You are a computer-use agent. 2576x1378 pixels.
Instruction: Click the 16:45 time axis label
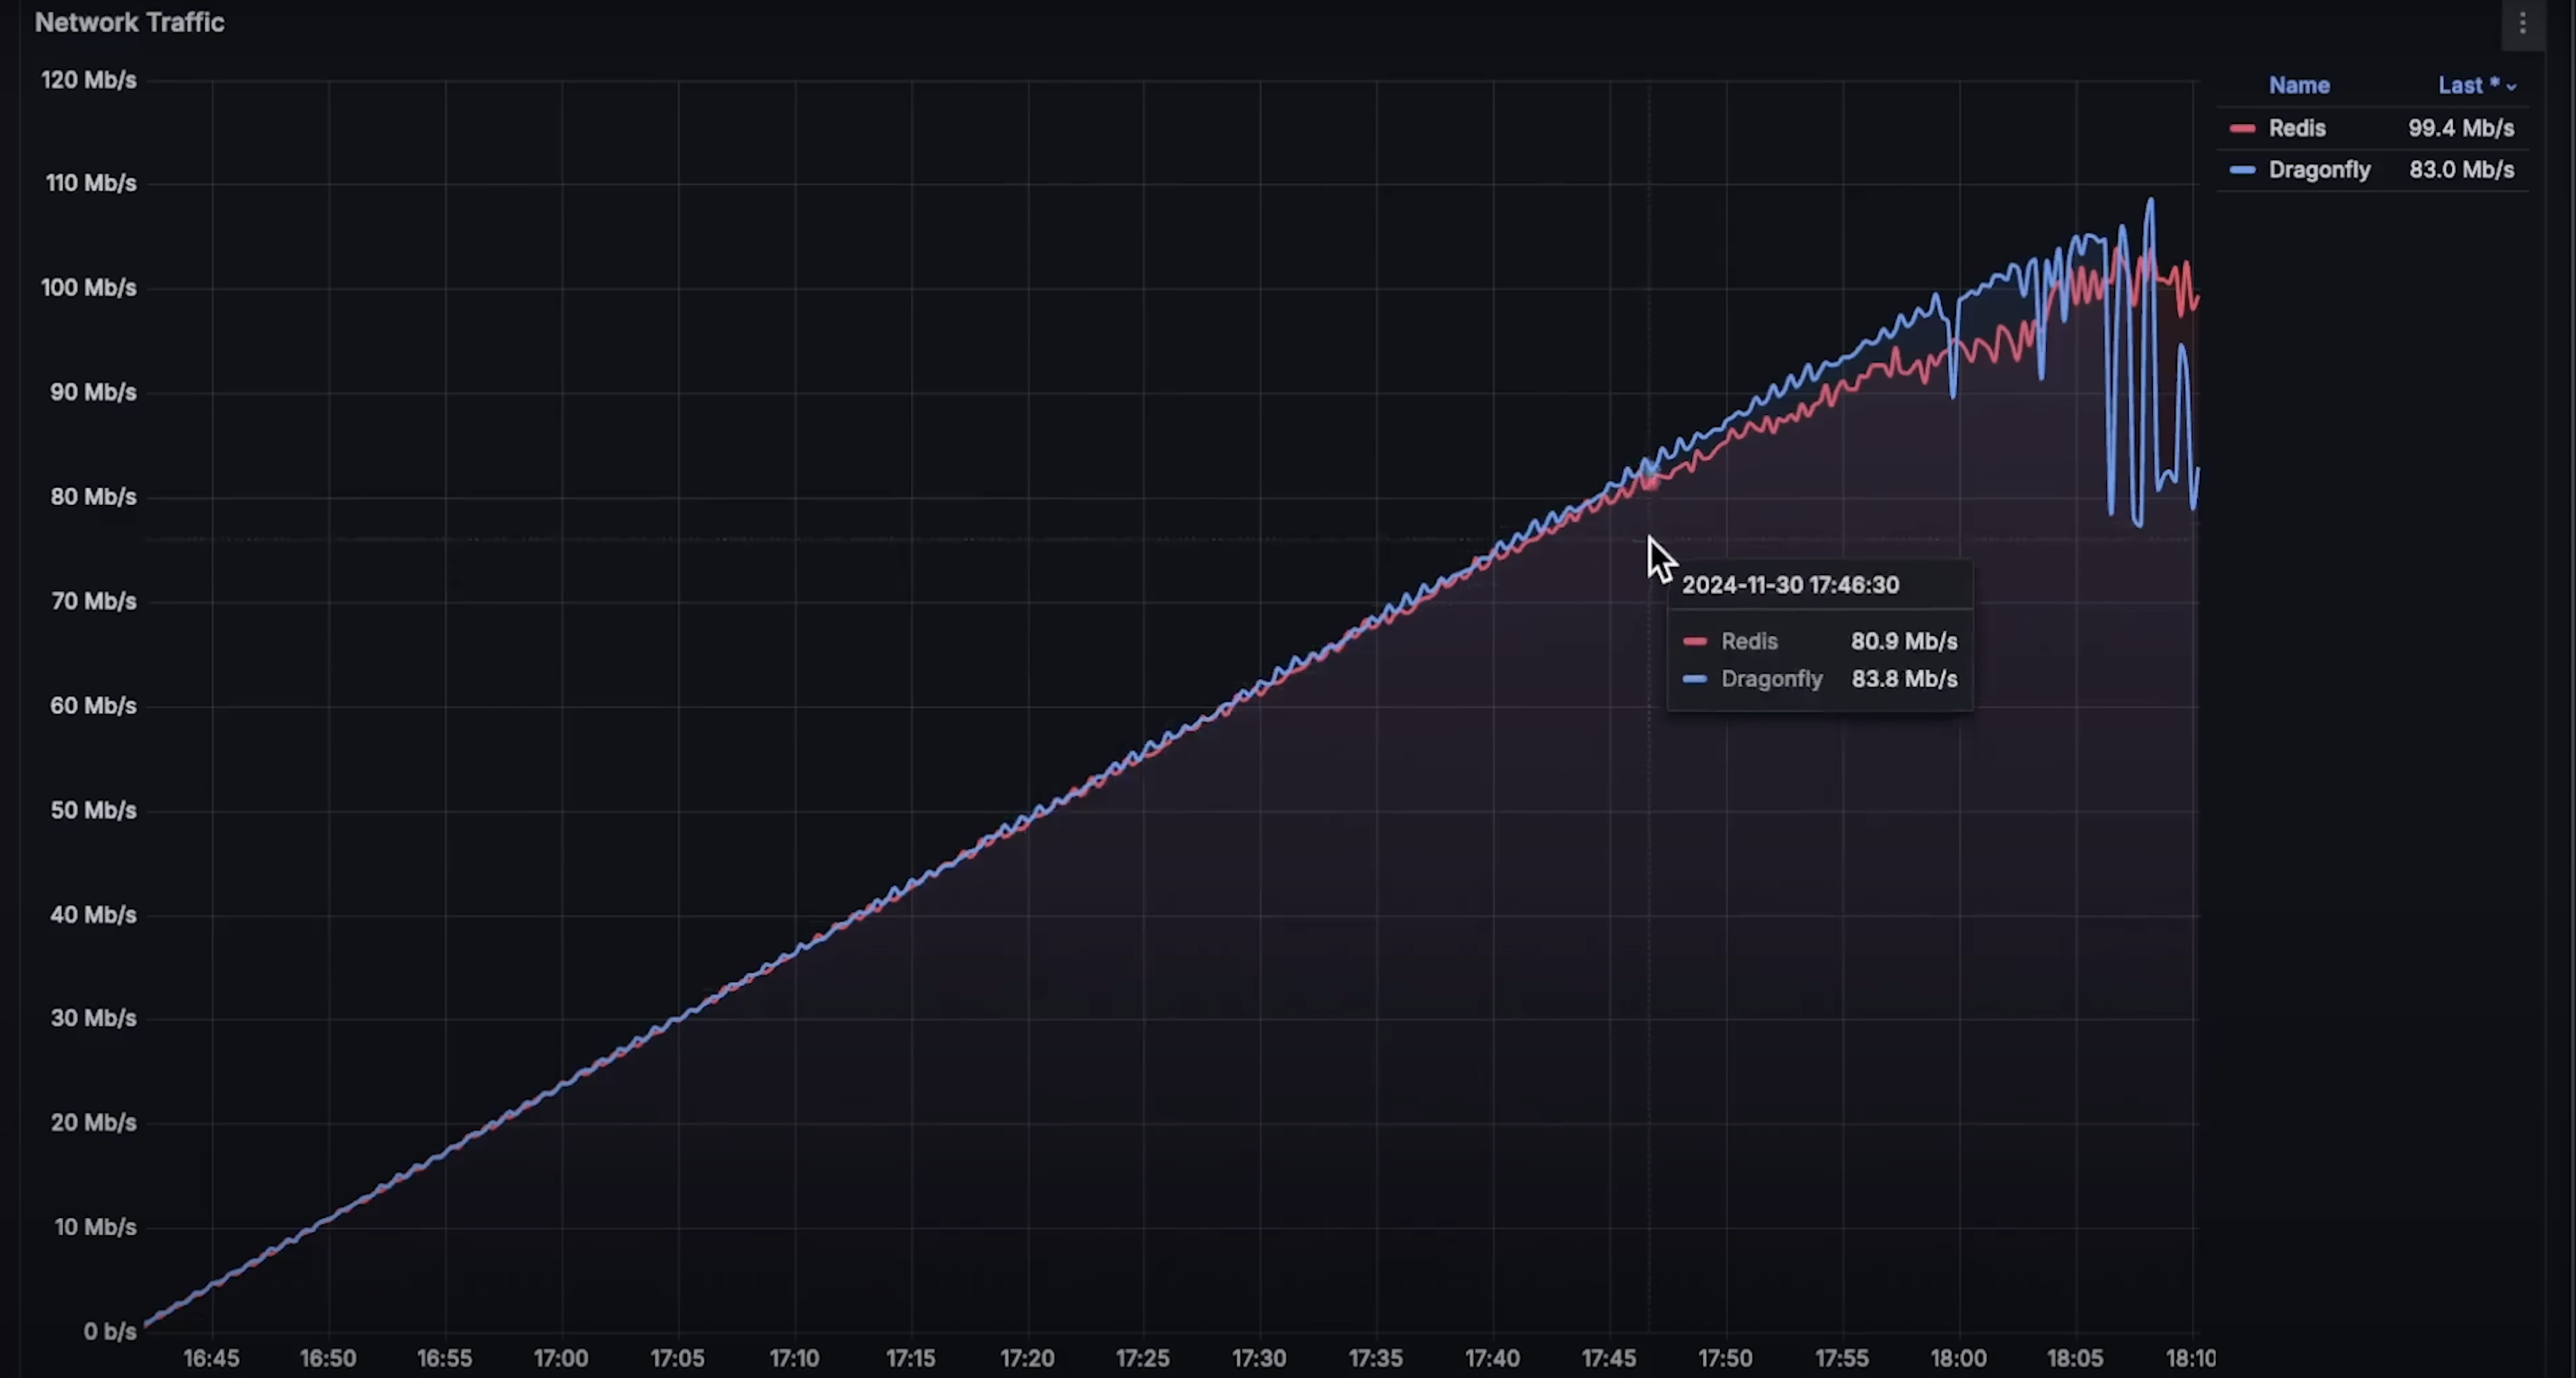(x=211, y=1358)
